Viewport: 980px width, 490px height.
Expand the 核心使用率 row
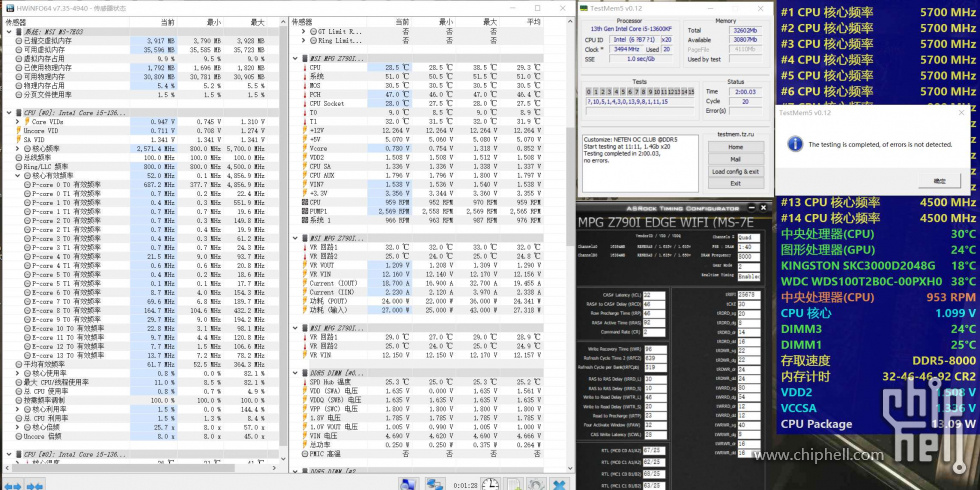point(19,373)
